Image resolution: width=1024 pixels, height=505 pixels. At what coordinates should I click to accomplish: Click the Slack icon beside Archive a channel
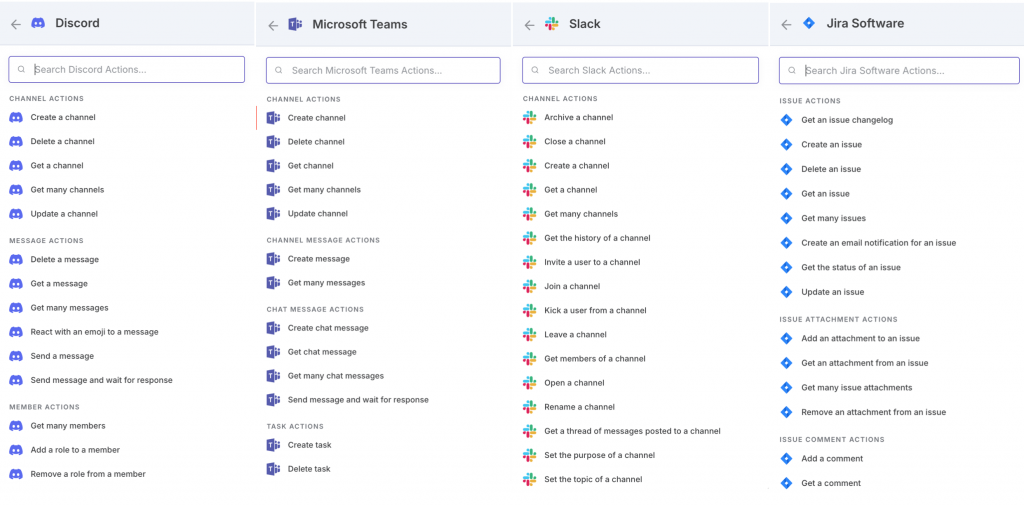[530, 118]
